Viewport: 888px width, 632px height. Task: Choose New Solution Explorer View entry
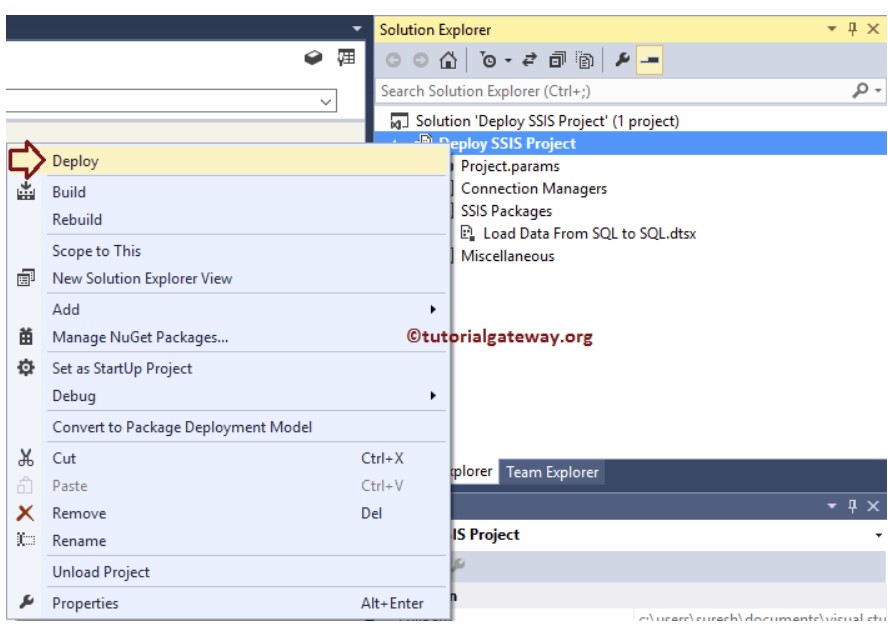248,279
